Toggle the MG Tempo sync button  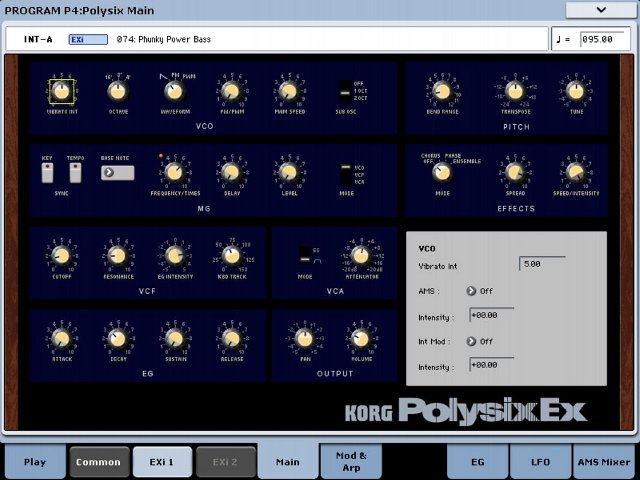(x=76, y=173)
